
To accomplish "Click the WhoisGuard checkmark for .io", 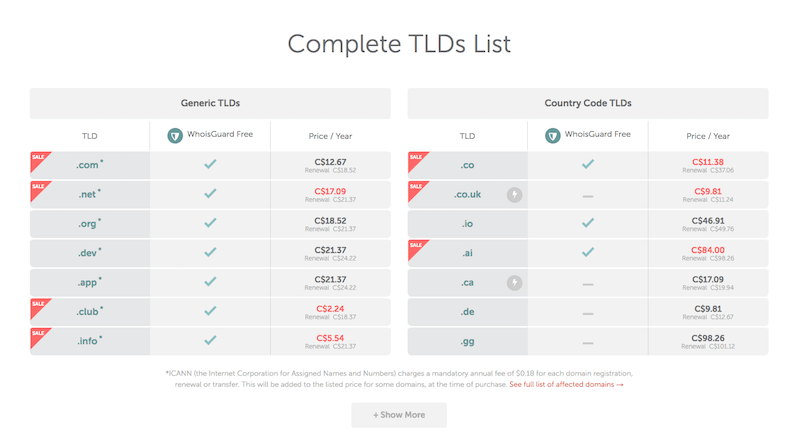I will click(x=588, y=223).
